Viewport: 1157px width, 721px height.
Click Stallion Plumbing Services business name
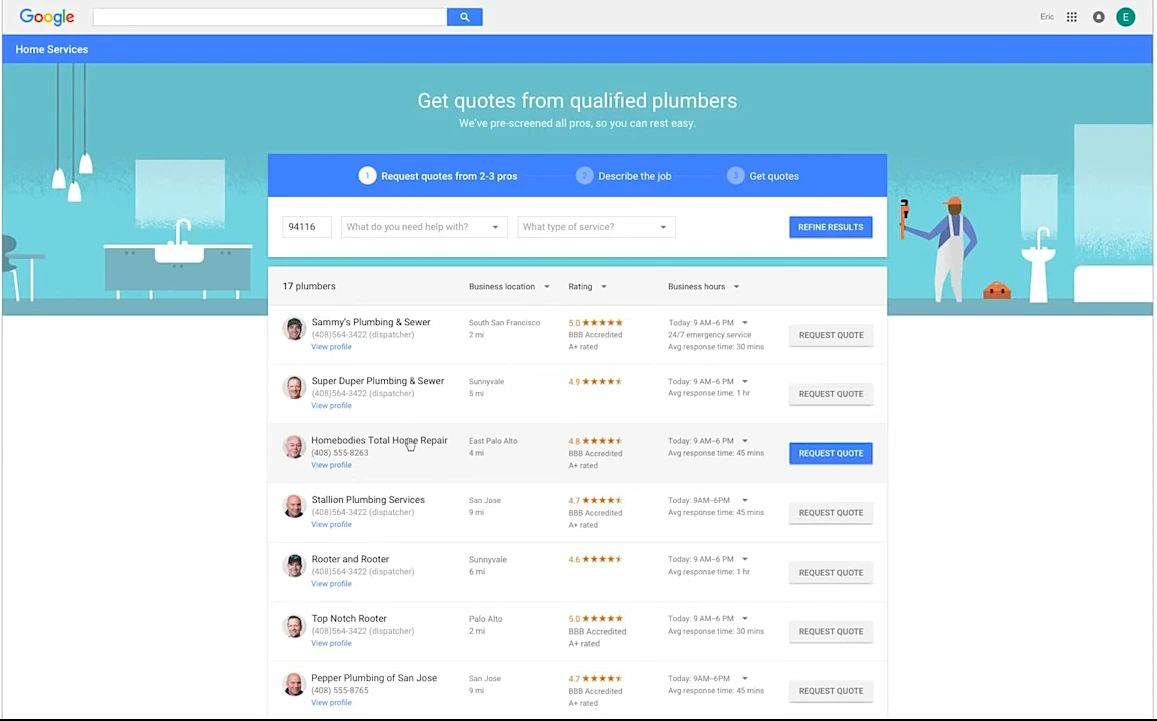[x=368, y=500]
